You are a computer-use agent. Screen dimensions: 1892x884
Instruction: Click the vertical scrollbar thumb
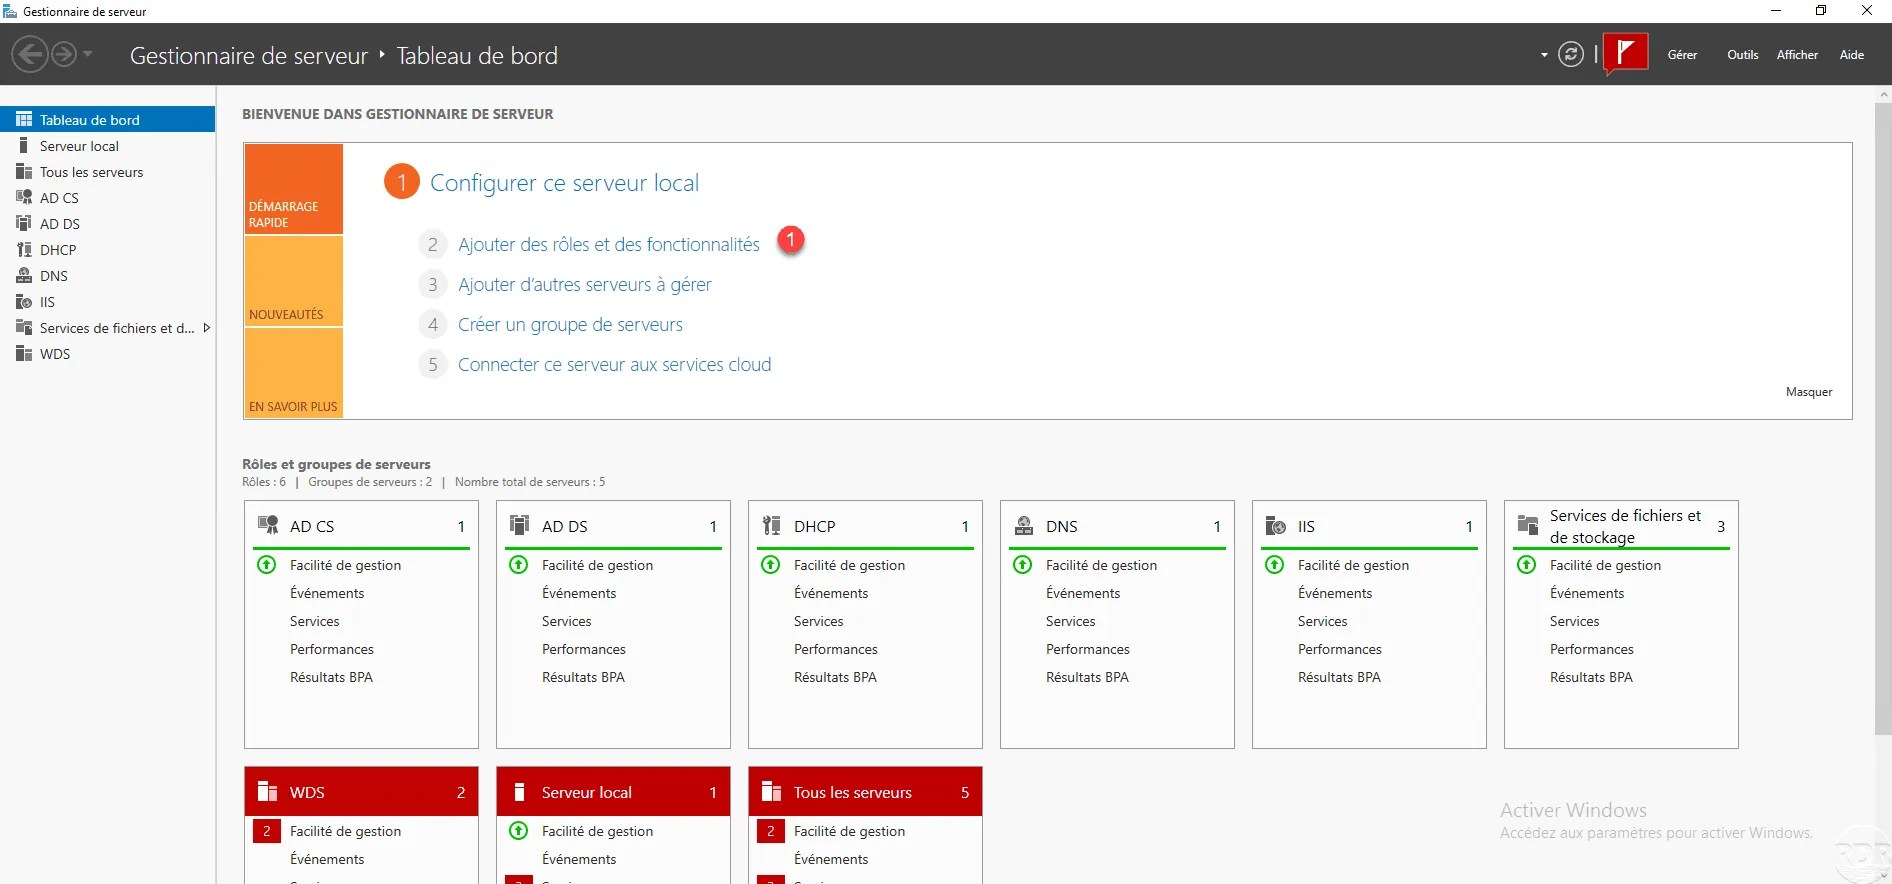click(1883, 418)
